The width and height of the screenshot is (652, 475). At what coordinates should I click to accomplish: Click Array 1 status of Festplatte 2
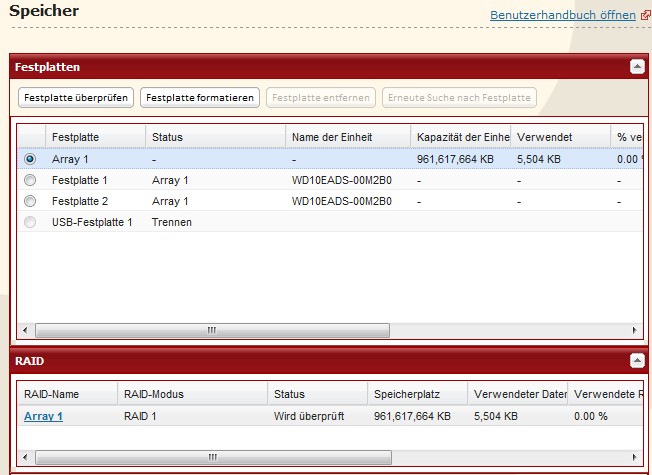tap(170, 201)
